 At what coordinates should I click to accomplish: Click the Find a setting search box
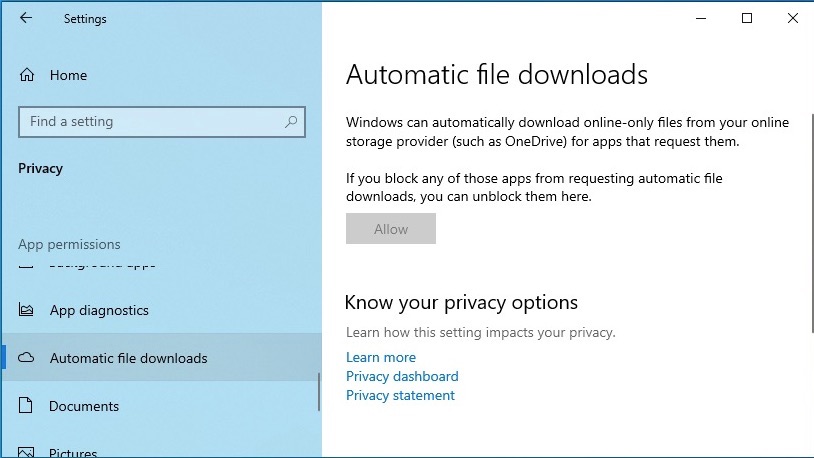(161, 122)
